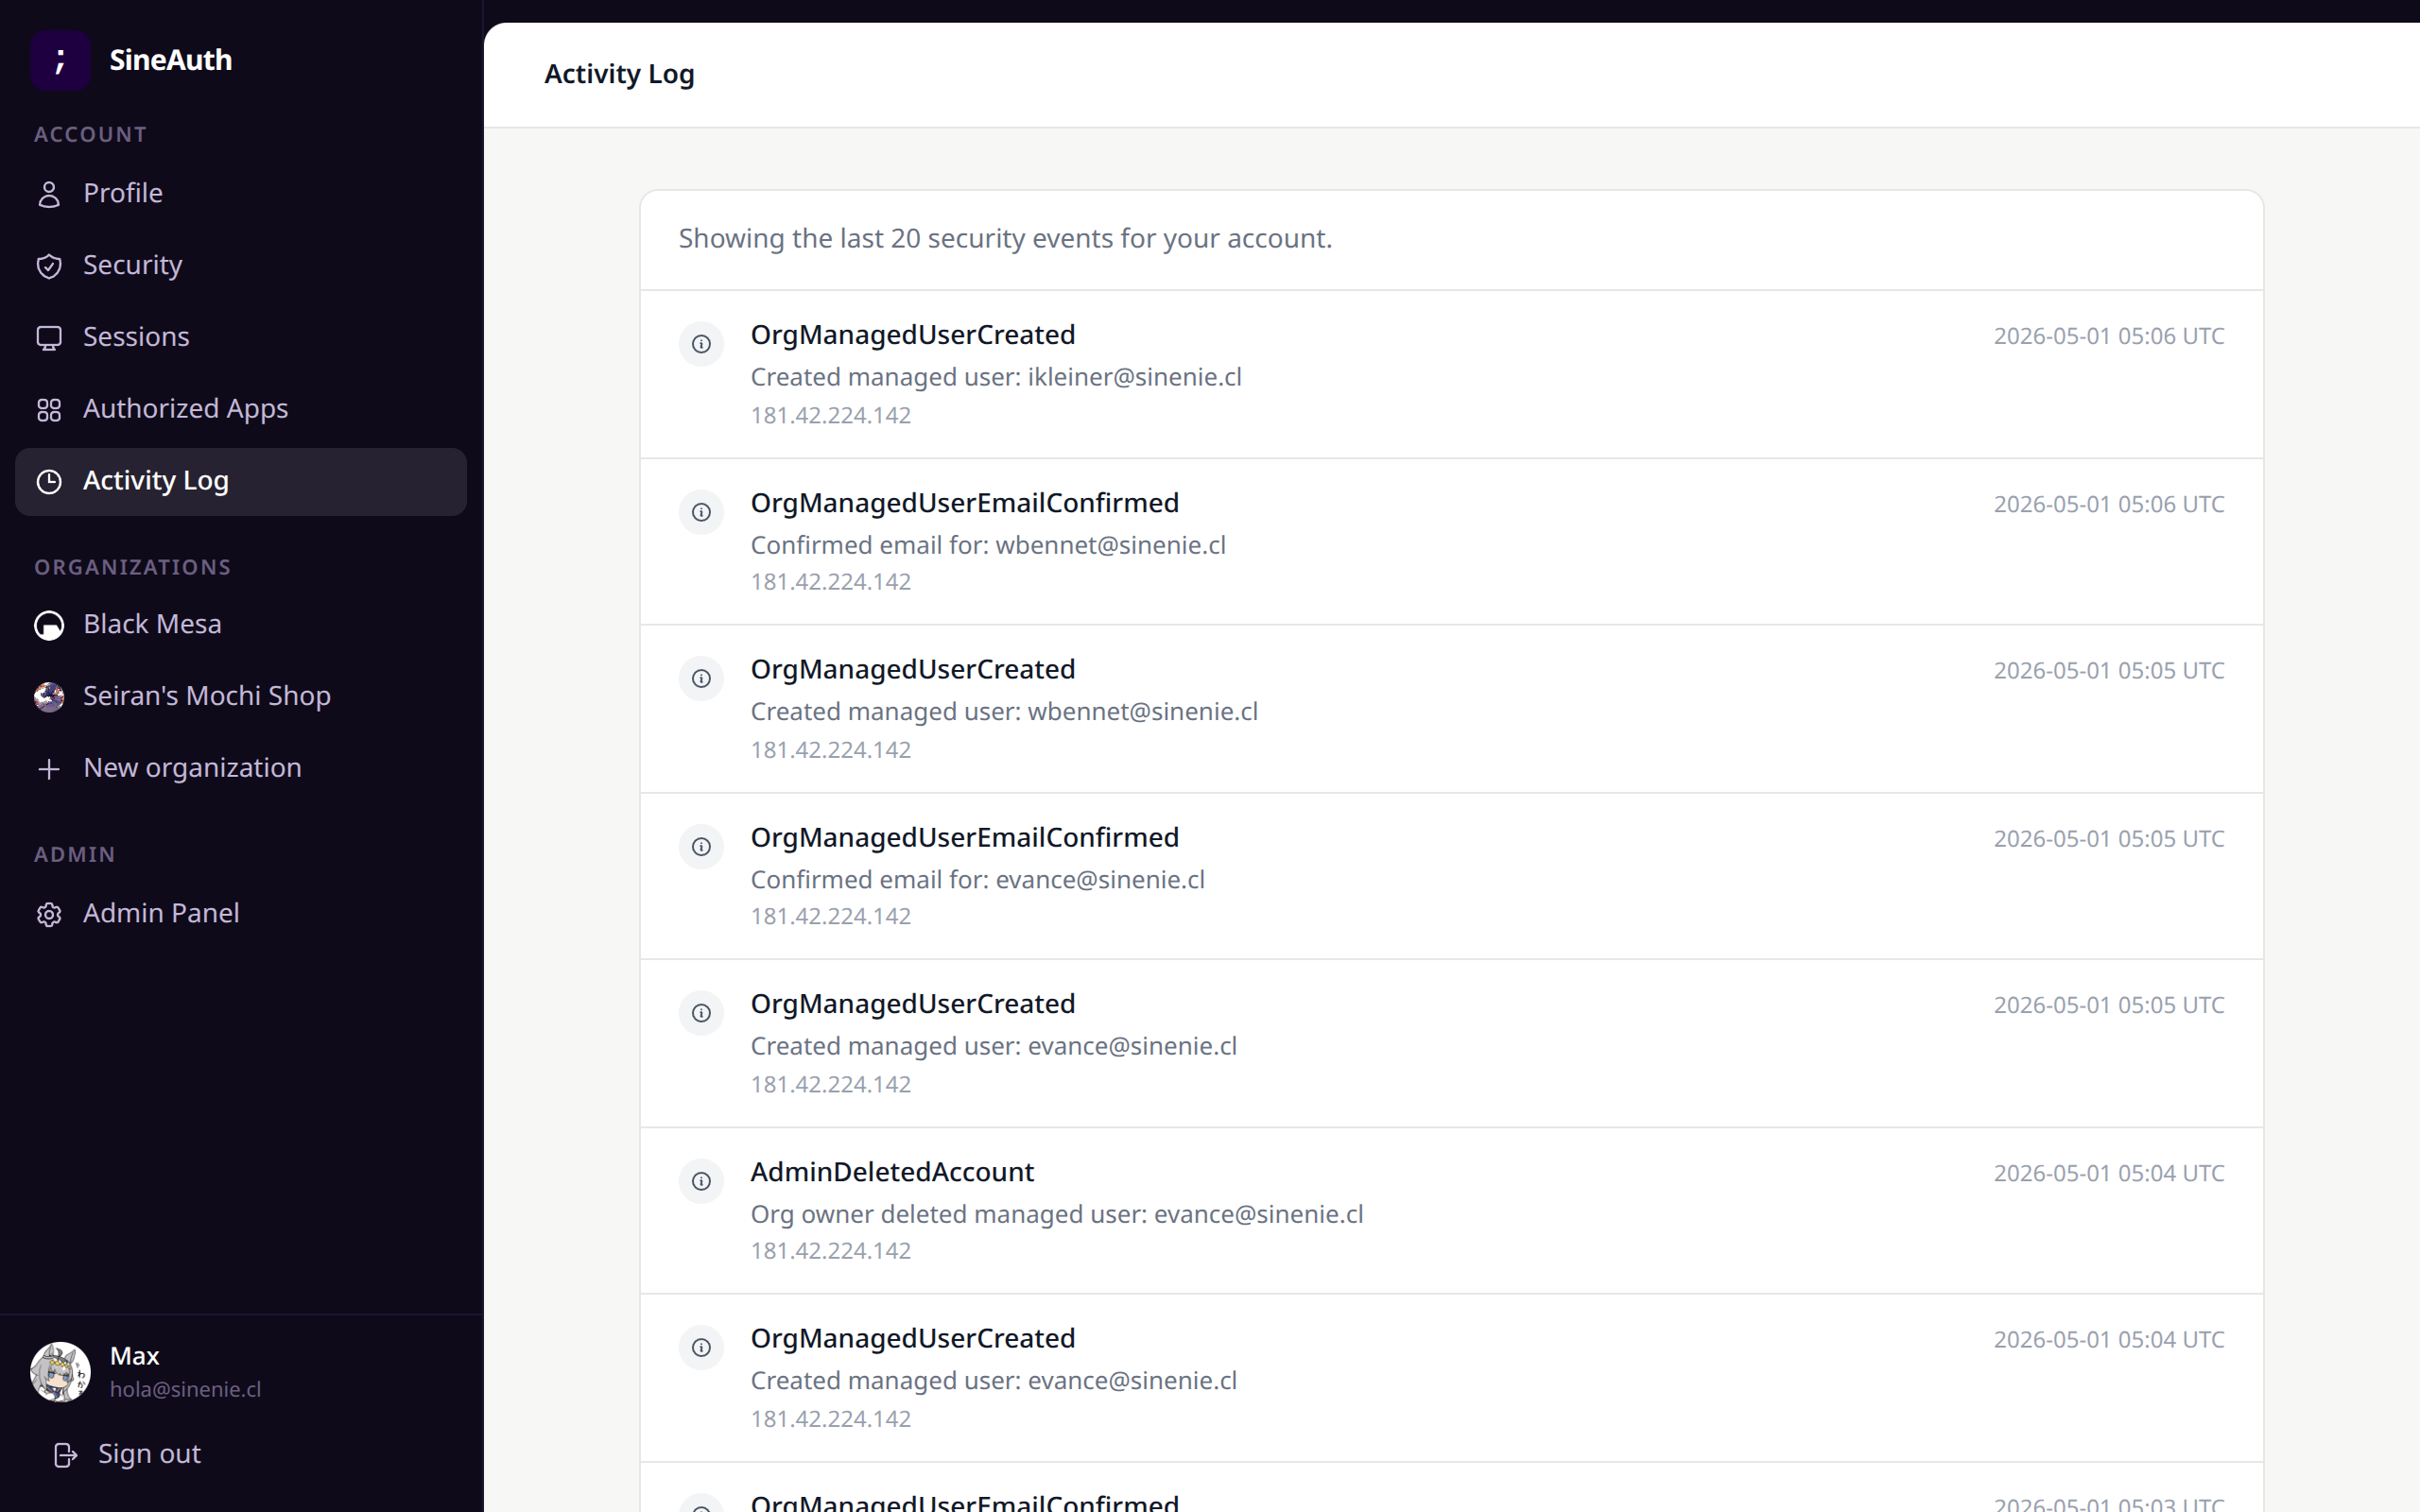Open the Profile page via person icon
Viewport: 2420px width, 1512px height.
click(x=49, y=194)
